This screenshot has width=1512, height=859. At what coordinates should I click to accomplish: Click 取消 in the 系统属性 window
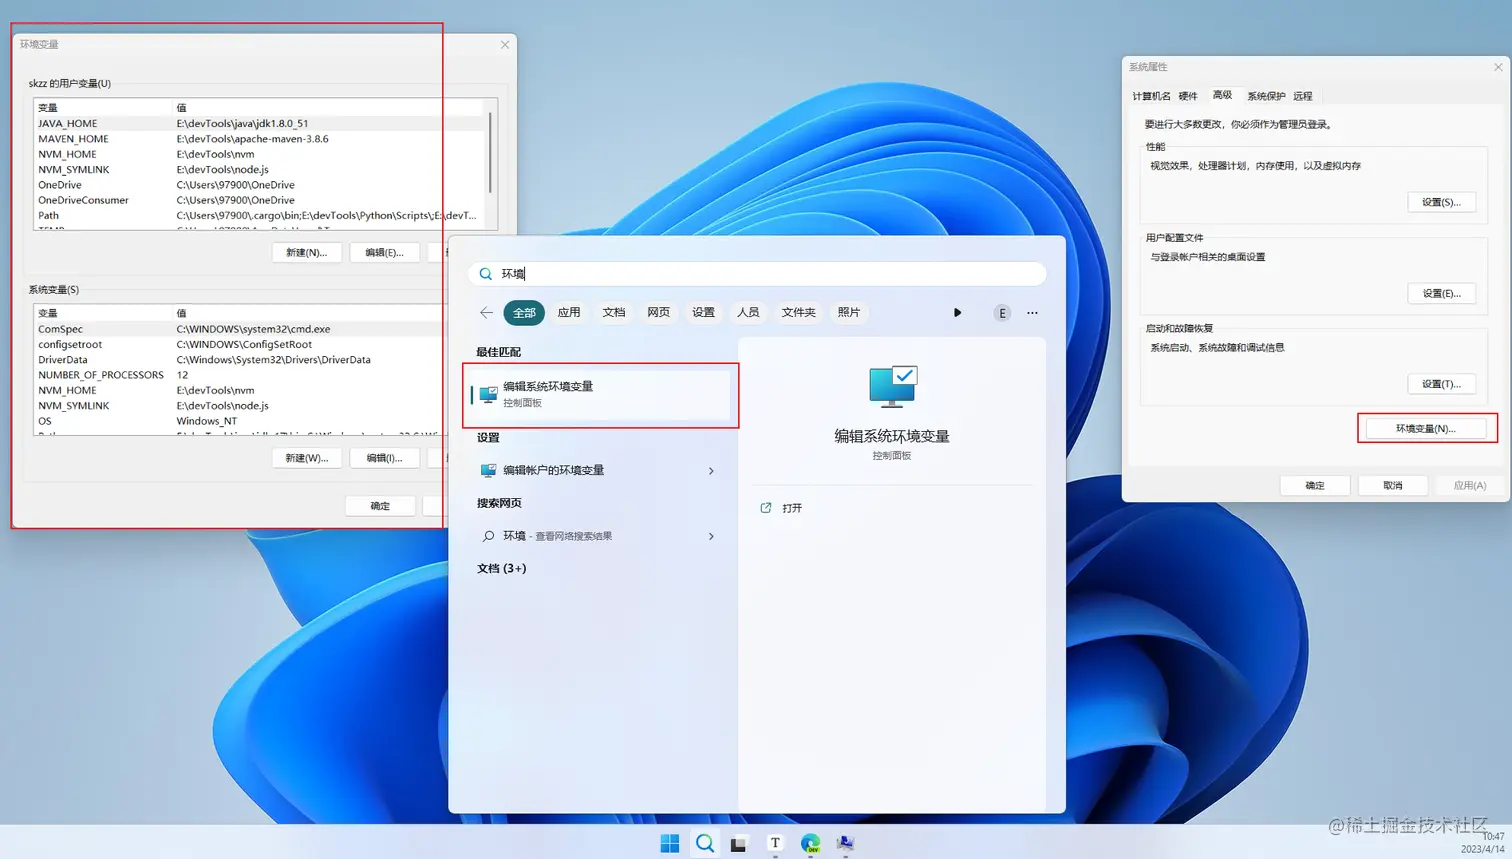[x=1393, y=485]
